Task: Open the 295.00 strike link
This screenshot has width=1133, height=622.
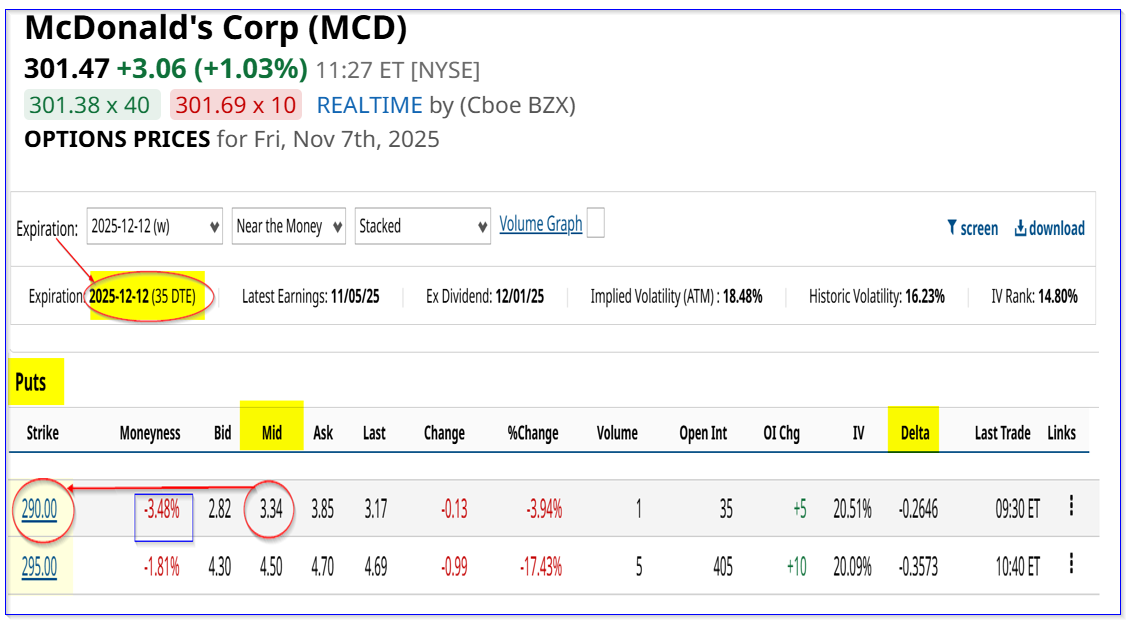Action: [x=39, y=567]
